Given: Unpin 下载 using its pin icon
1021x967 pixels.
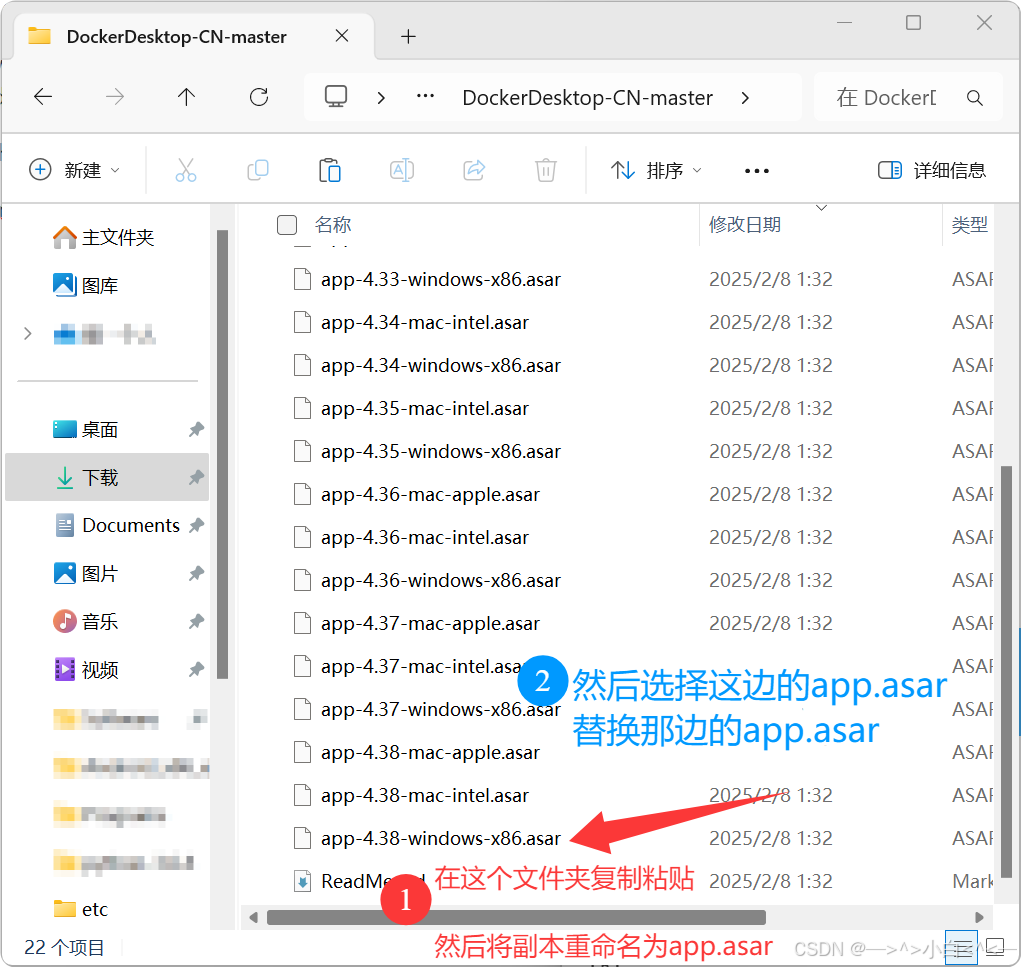Looking at the screenshot, I should [196, 477].
